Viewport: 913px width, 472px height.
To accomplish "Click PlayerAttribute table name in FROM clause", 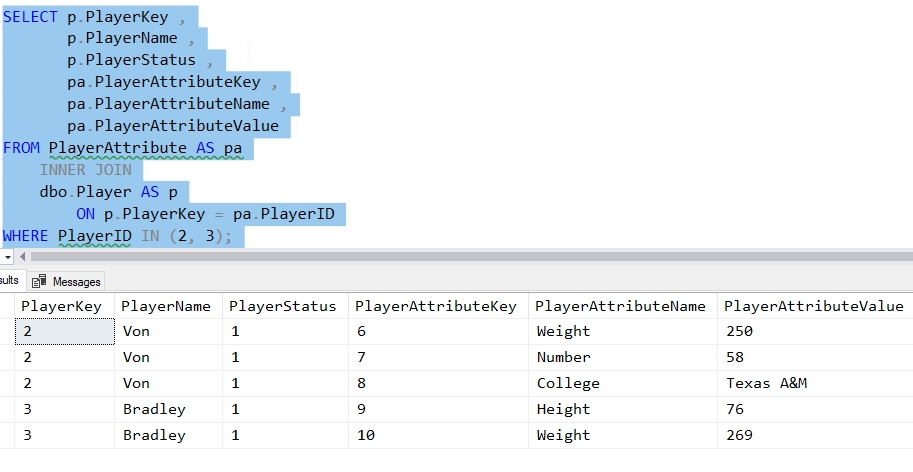I will pyautogui.click(x=118, y=148).
